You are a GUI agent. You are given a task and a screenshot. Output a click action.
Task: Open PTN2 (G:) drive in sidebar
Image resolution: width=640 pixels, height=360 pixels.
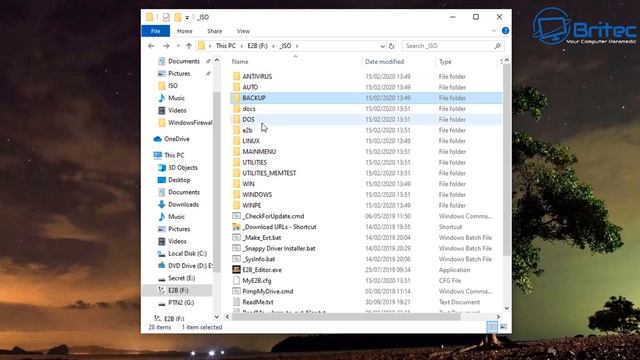point(181,303)
